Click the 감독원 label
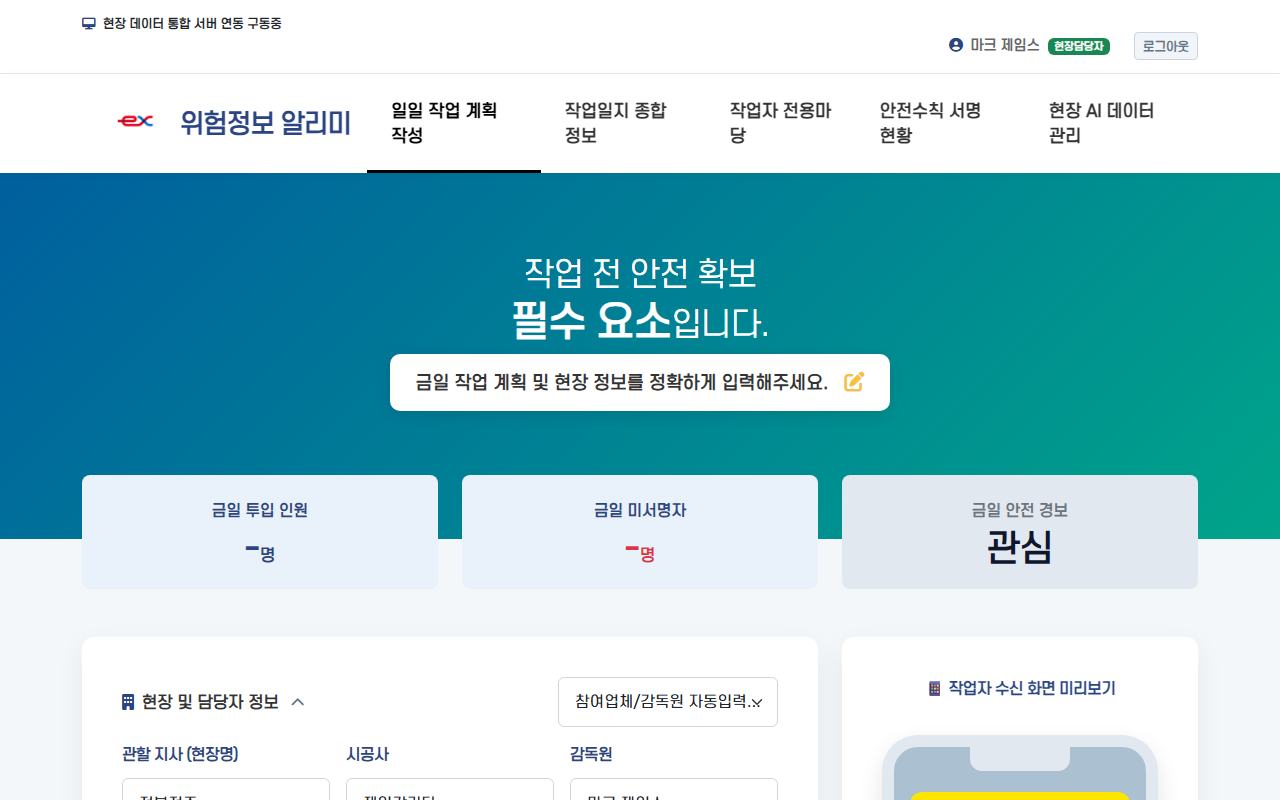The height and width of the screenshot is (800, 1280). [x=591, y=754]
